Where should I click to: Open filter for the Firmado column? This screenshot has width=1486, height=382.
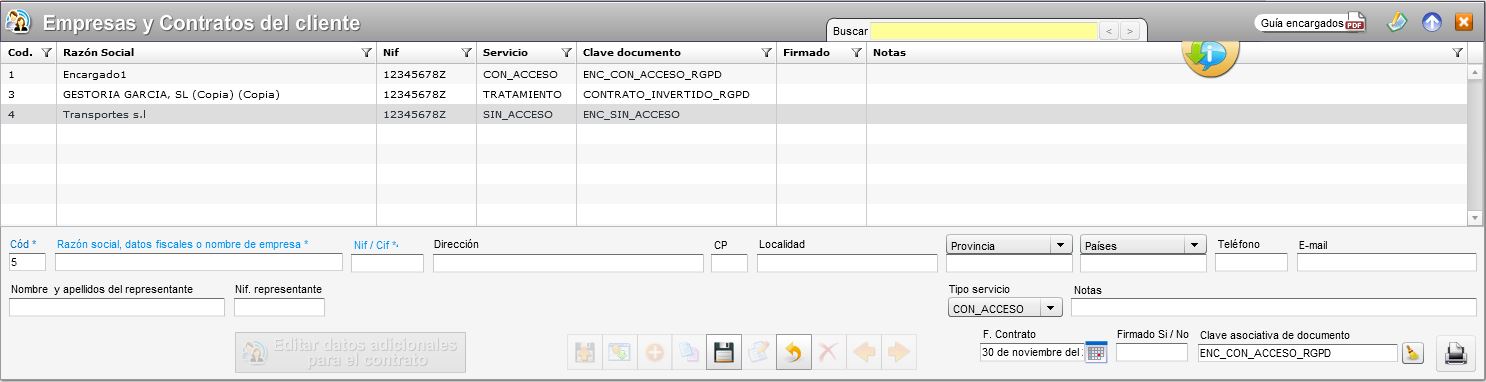point(856,52)
